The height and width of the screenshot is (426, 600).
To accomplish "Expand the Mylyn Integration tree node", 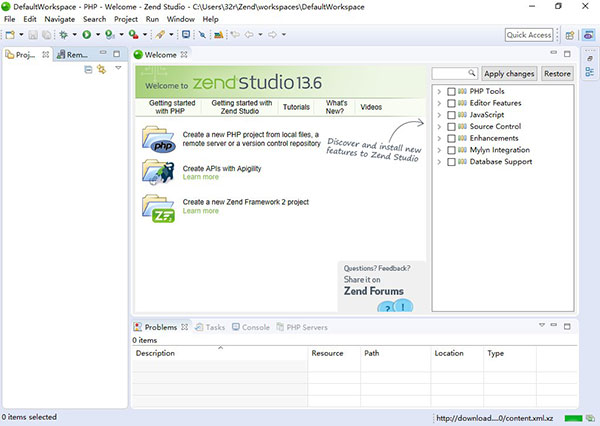I will tap(439, 150).
